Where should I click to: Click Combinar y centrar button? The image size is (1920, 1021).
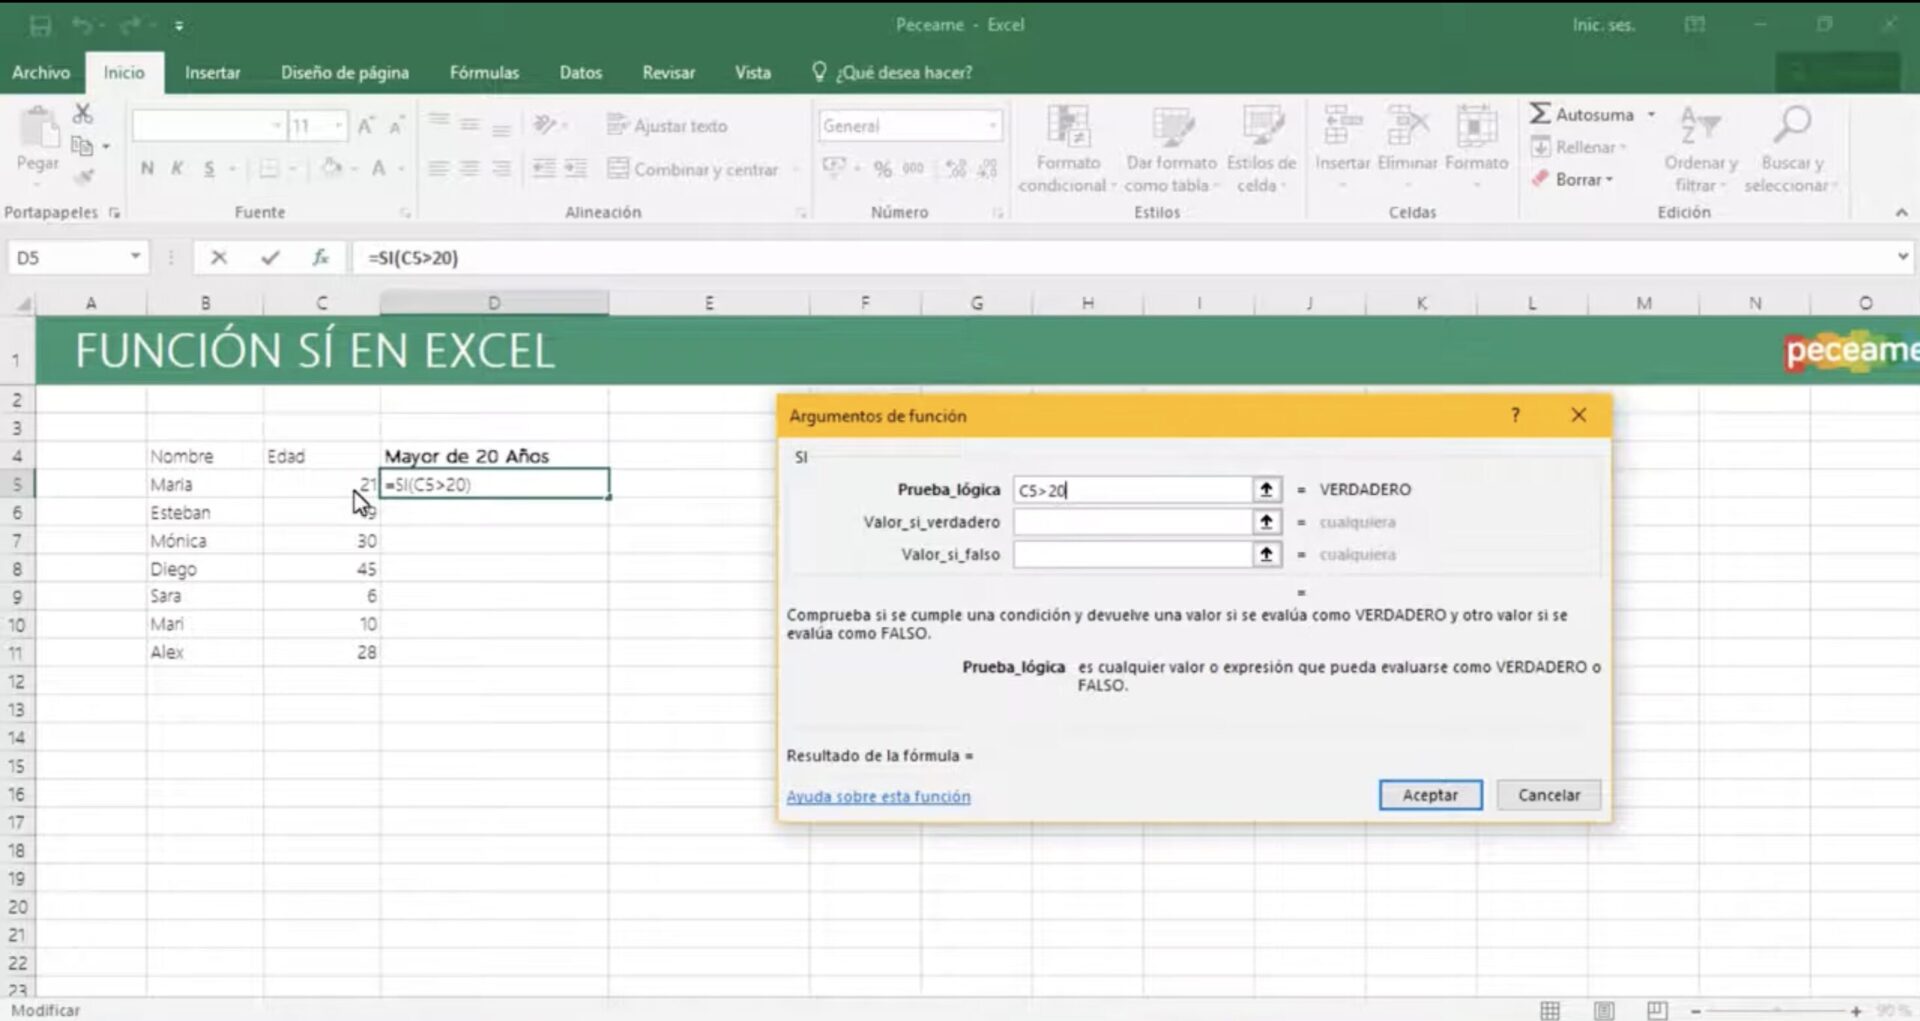[693, 169]
